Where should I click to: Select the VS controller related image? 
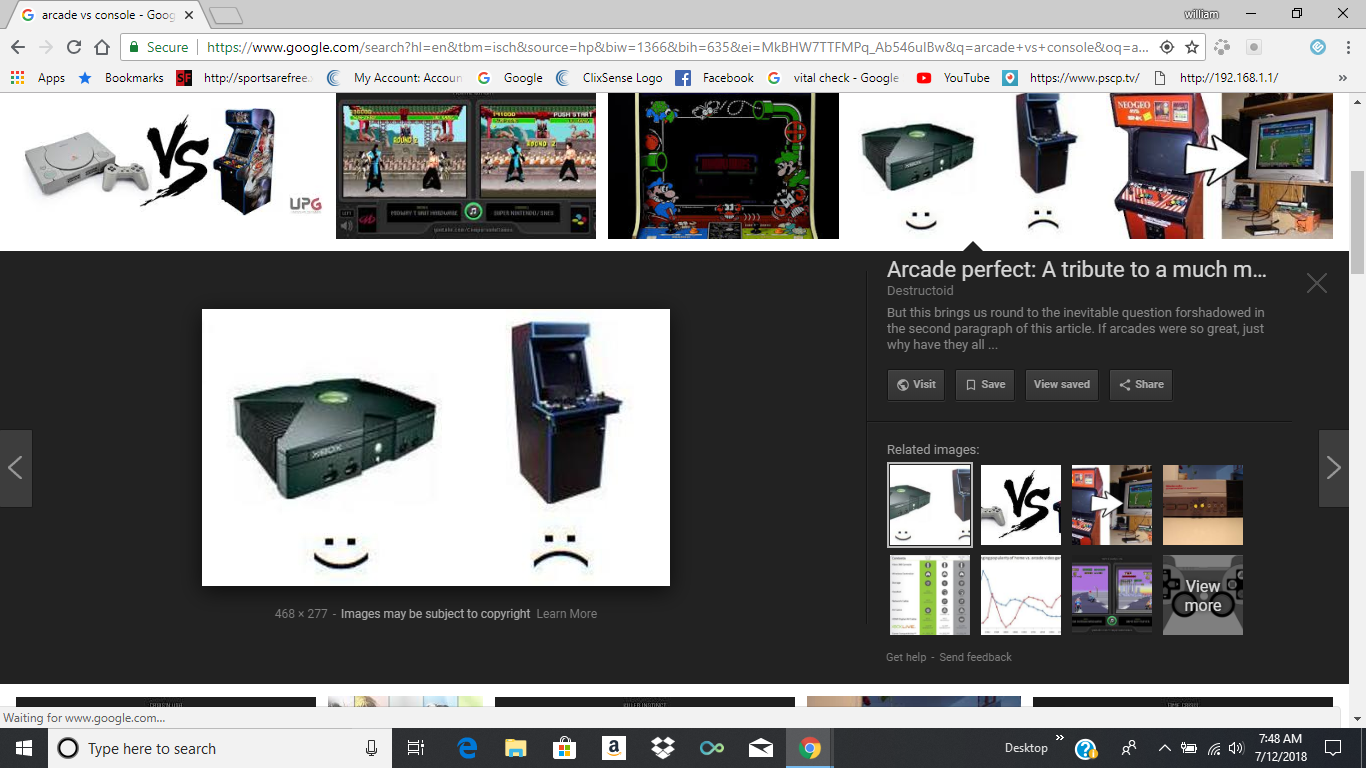(1021, 505)
